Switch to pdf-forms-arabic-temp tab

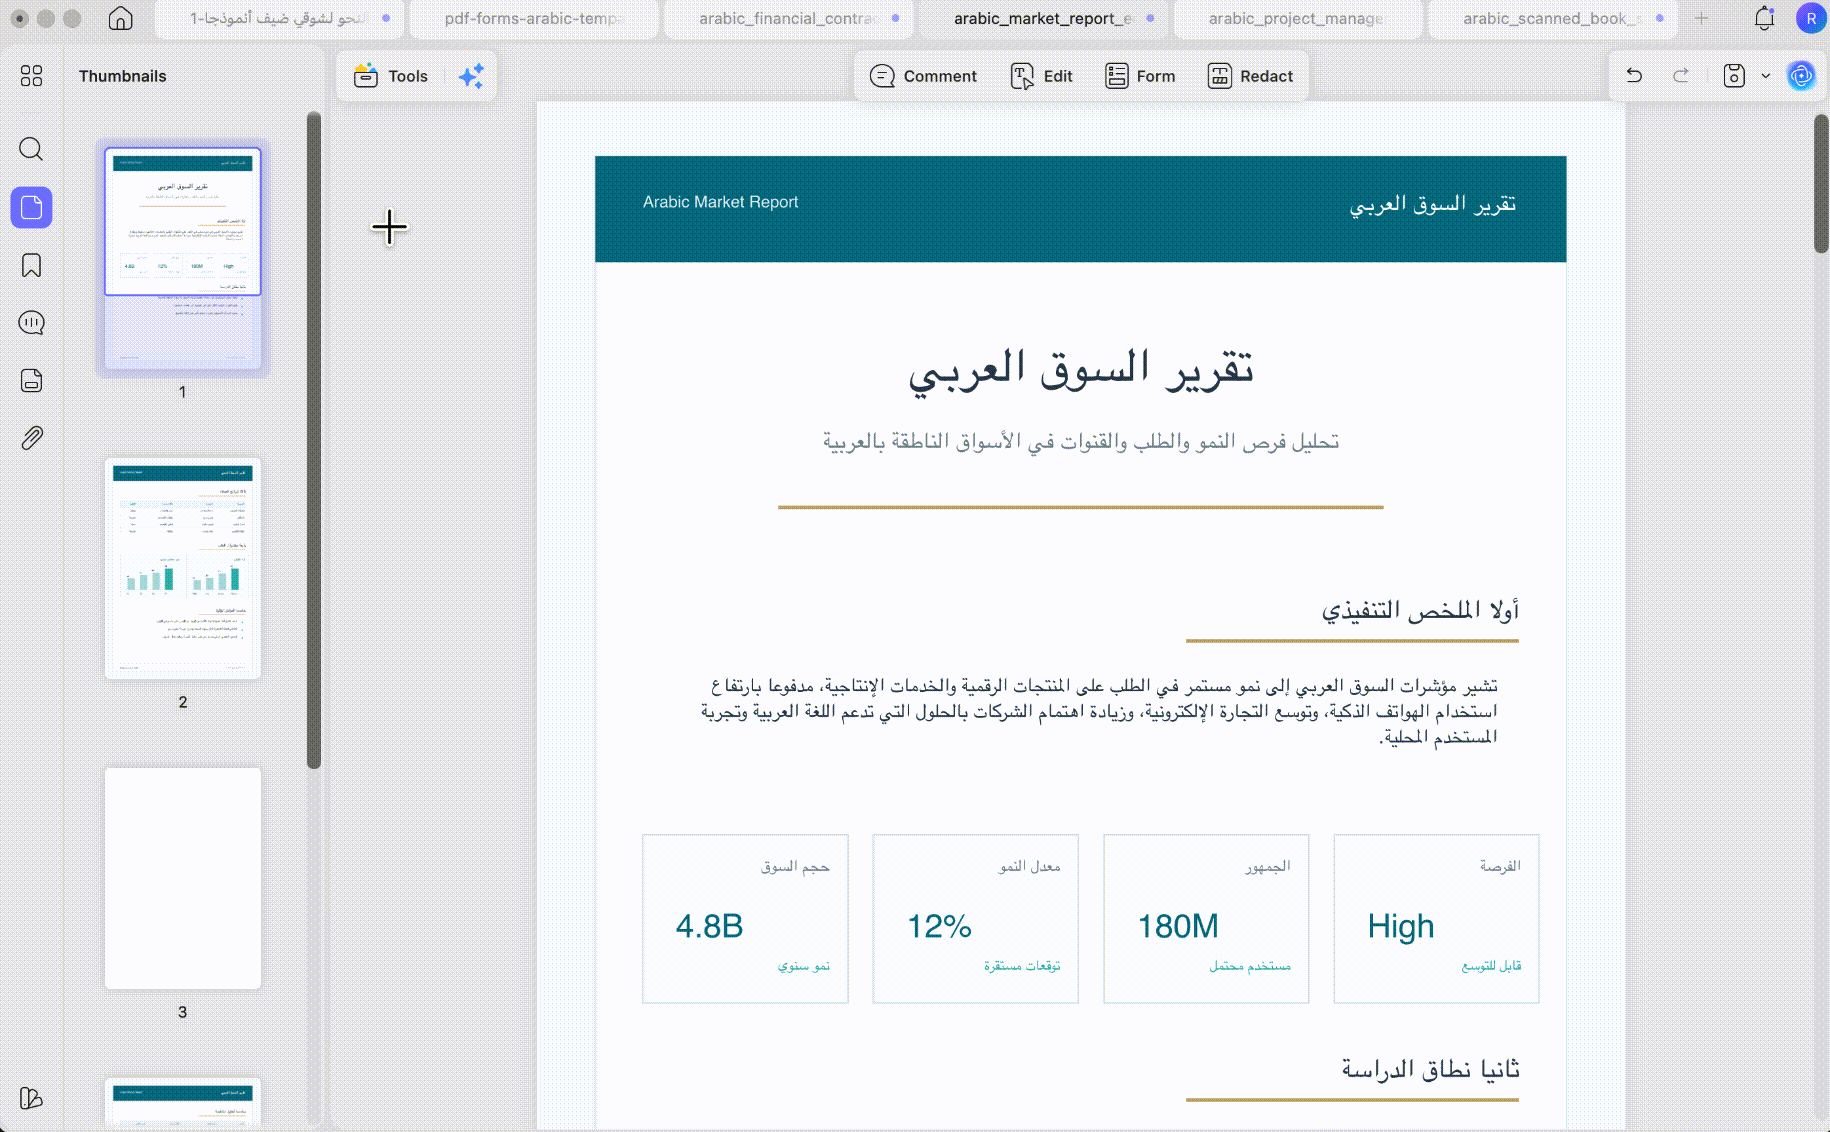(x=535, y=18)
